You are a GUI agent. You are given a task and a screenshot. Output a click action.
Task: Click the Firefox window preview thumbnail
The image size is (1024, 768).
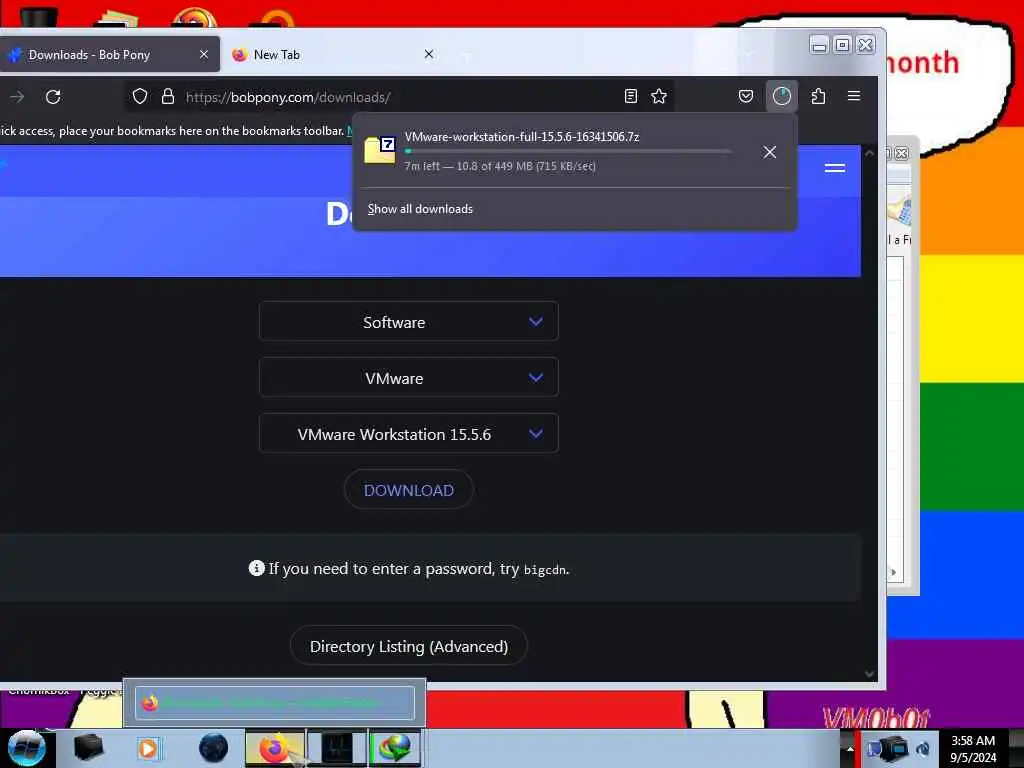pyautogui.click(x=274, y=703)
